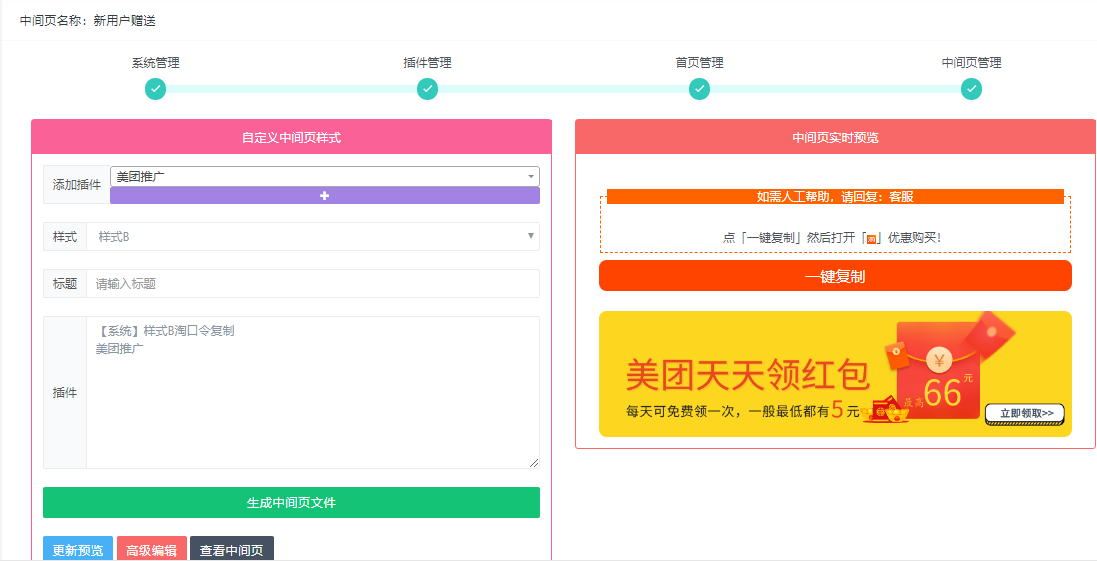Click the 插件管理 step checkmark circle

[x=427, y=90]
